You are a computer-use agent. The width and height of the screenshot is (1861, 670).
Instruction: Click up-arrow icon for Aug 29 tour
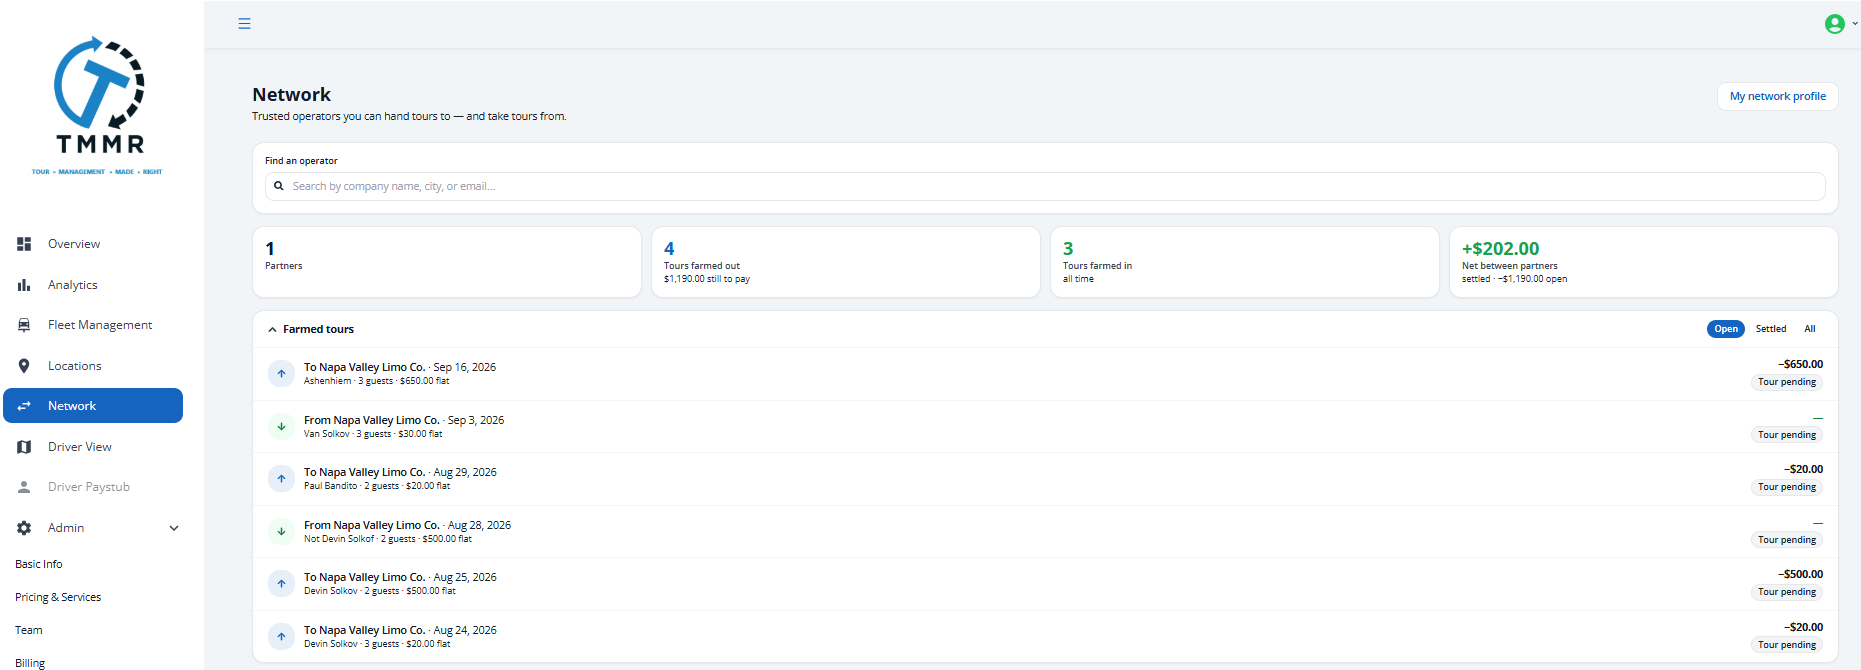point(281,479)
